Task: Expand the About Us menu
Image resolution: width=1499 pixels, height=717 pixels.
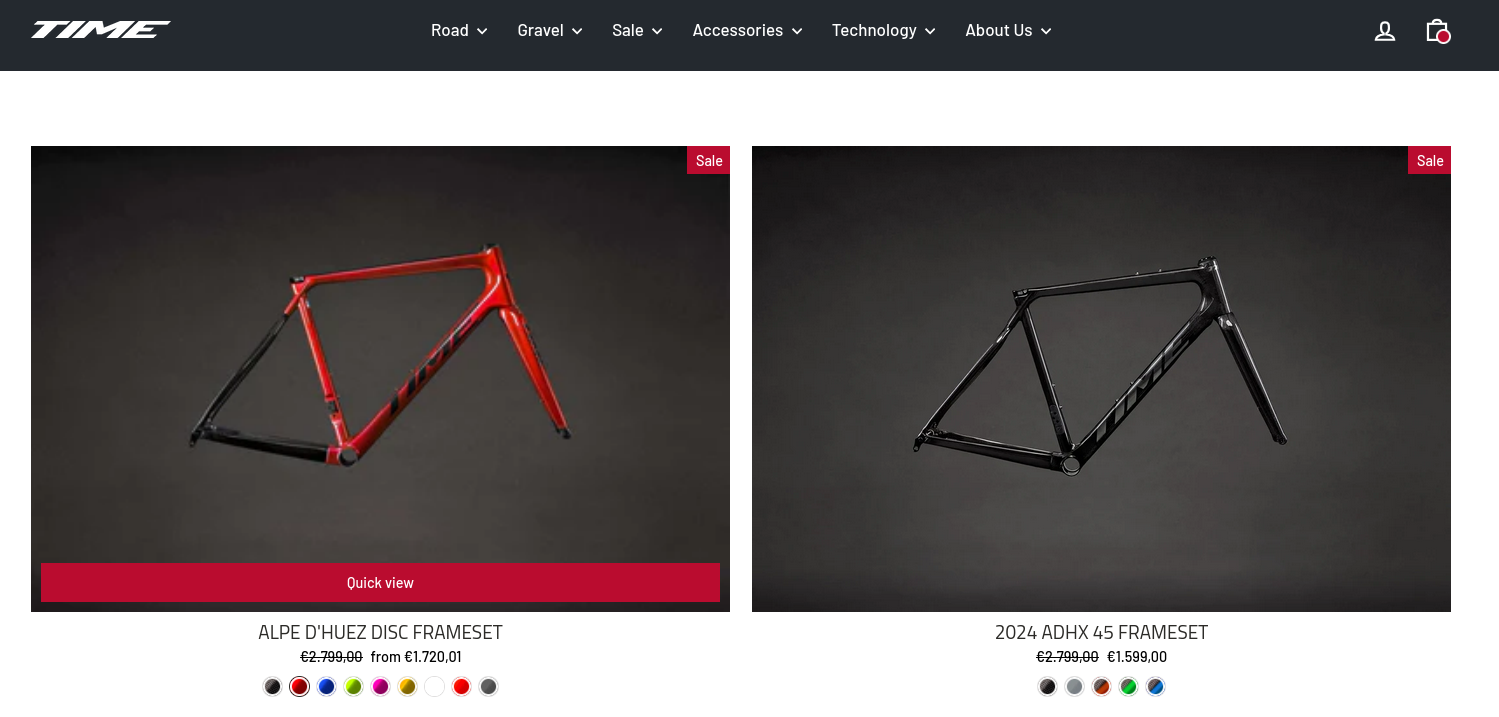Action: click(x=1008, y=31)
